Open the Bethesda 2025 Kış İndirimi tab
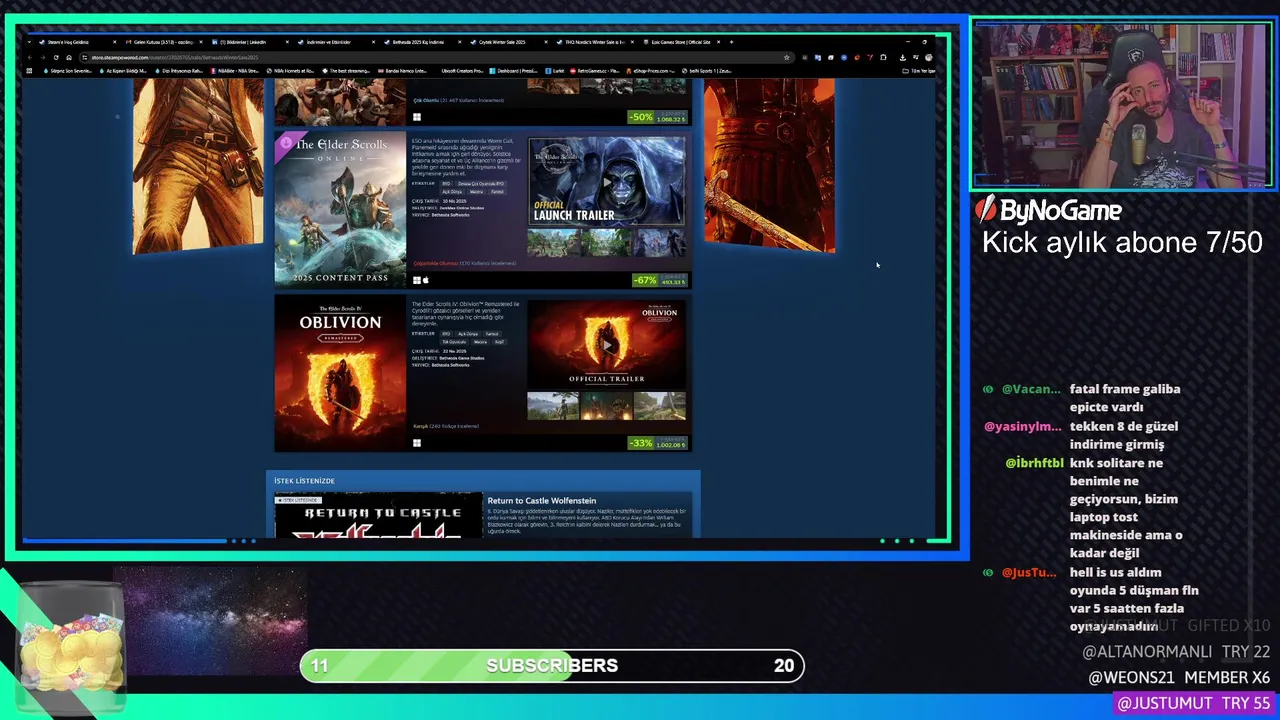 (420, 42)
